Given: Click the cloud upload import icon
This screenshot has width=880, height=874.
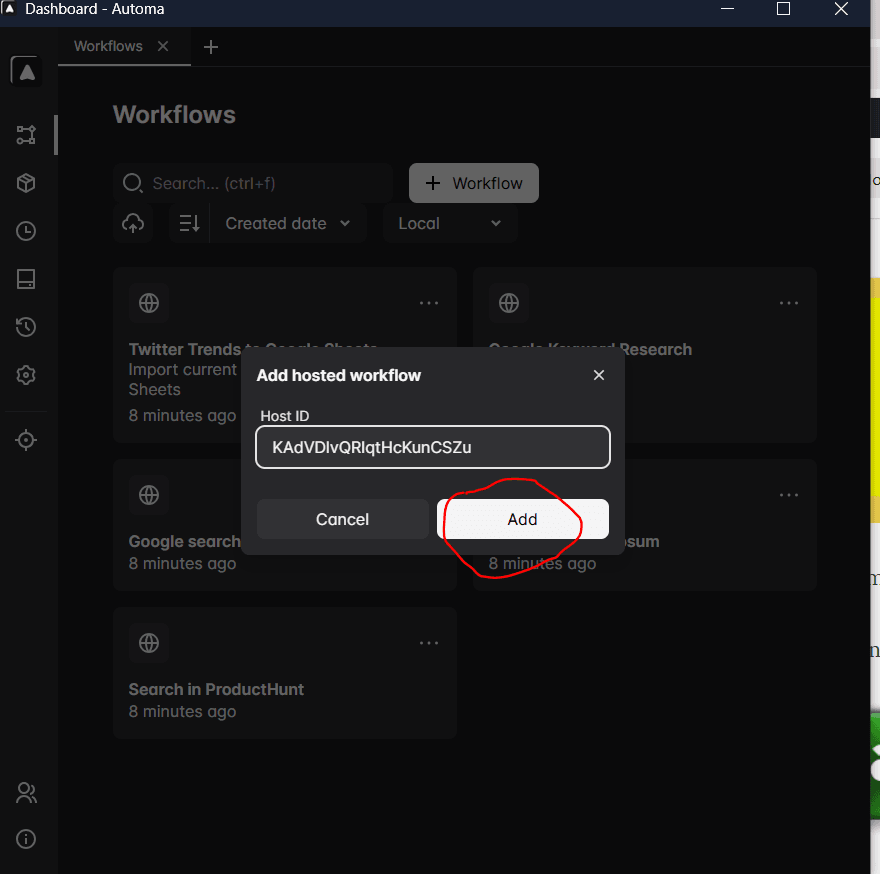Looking at the screenshot, I should [133, 223].
